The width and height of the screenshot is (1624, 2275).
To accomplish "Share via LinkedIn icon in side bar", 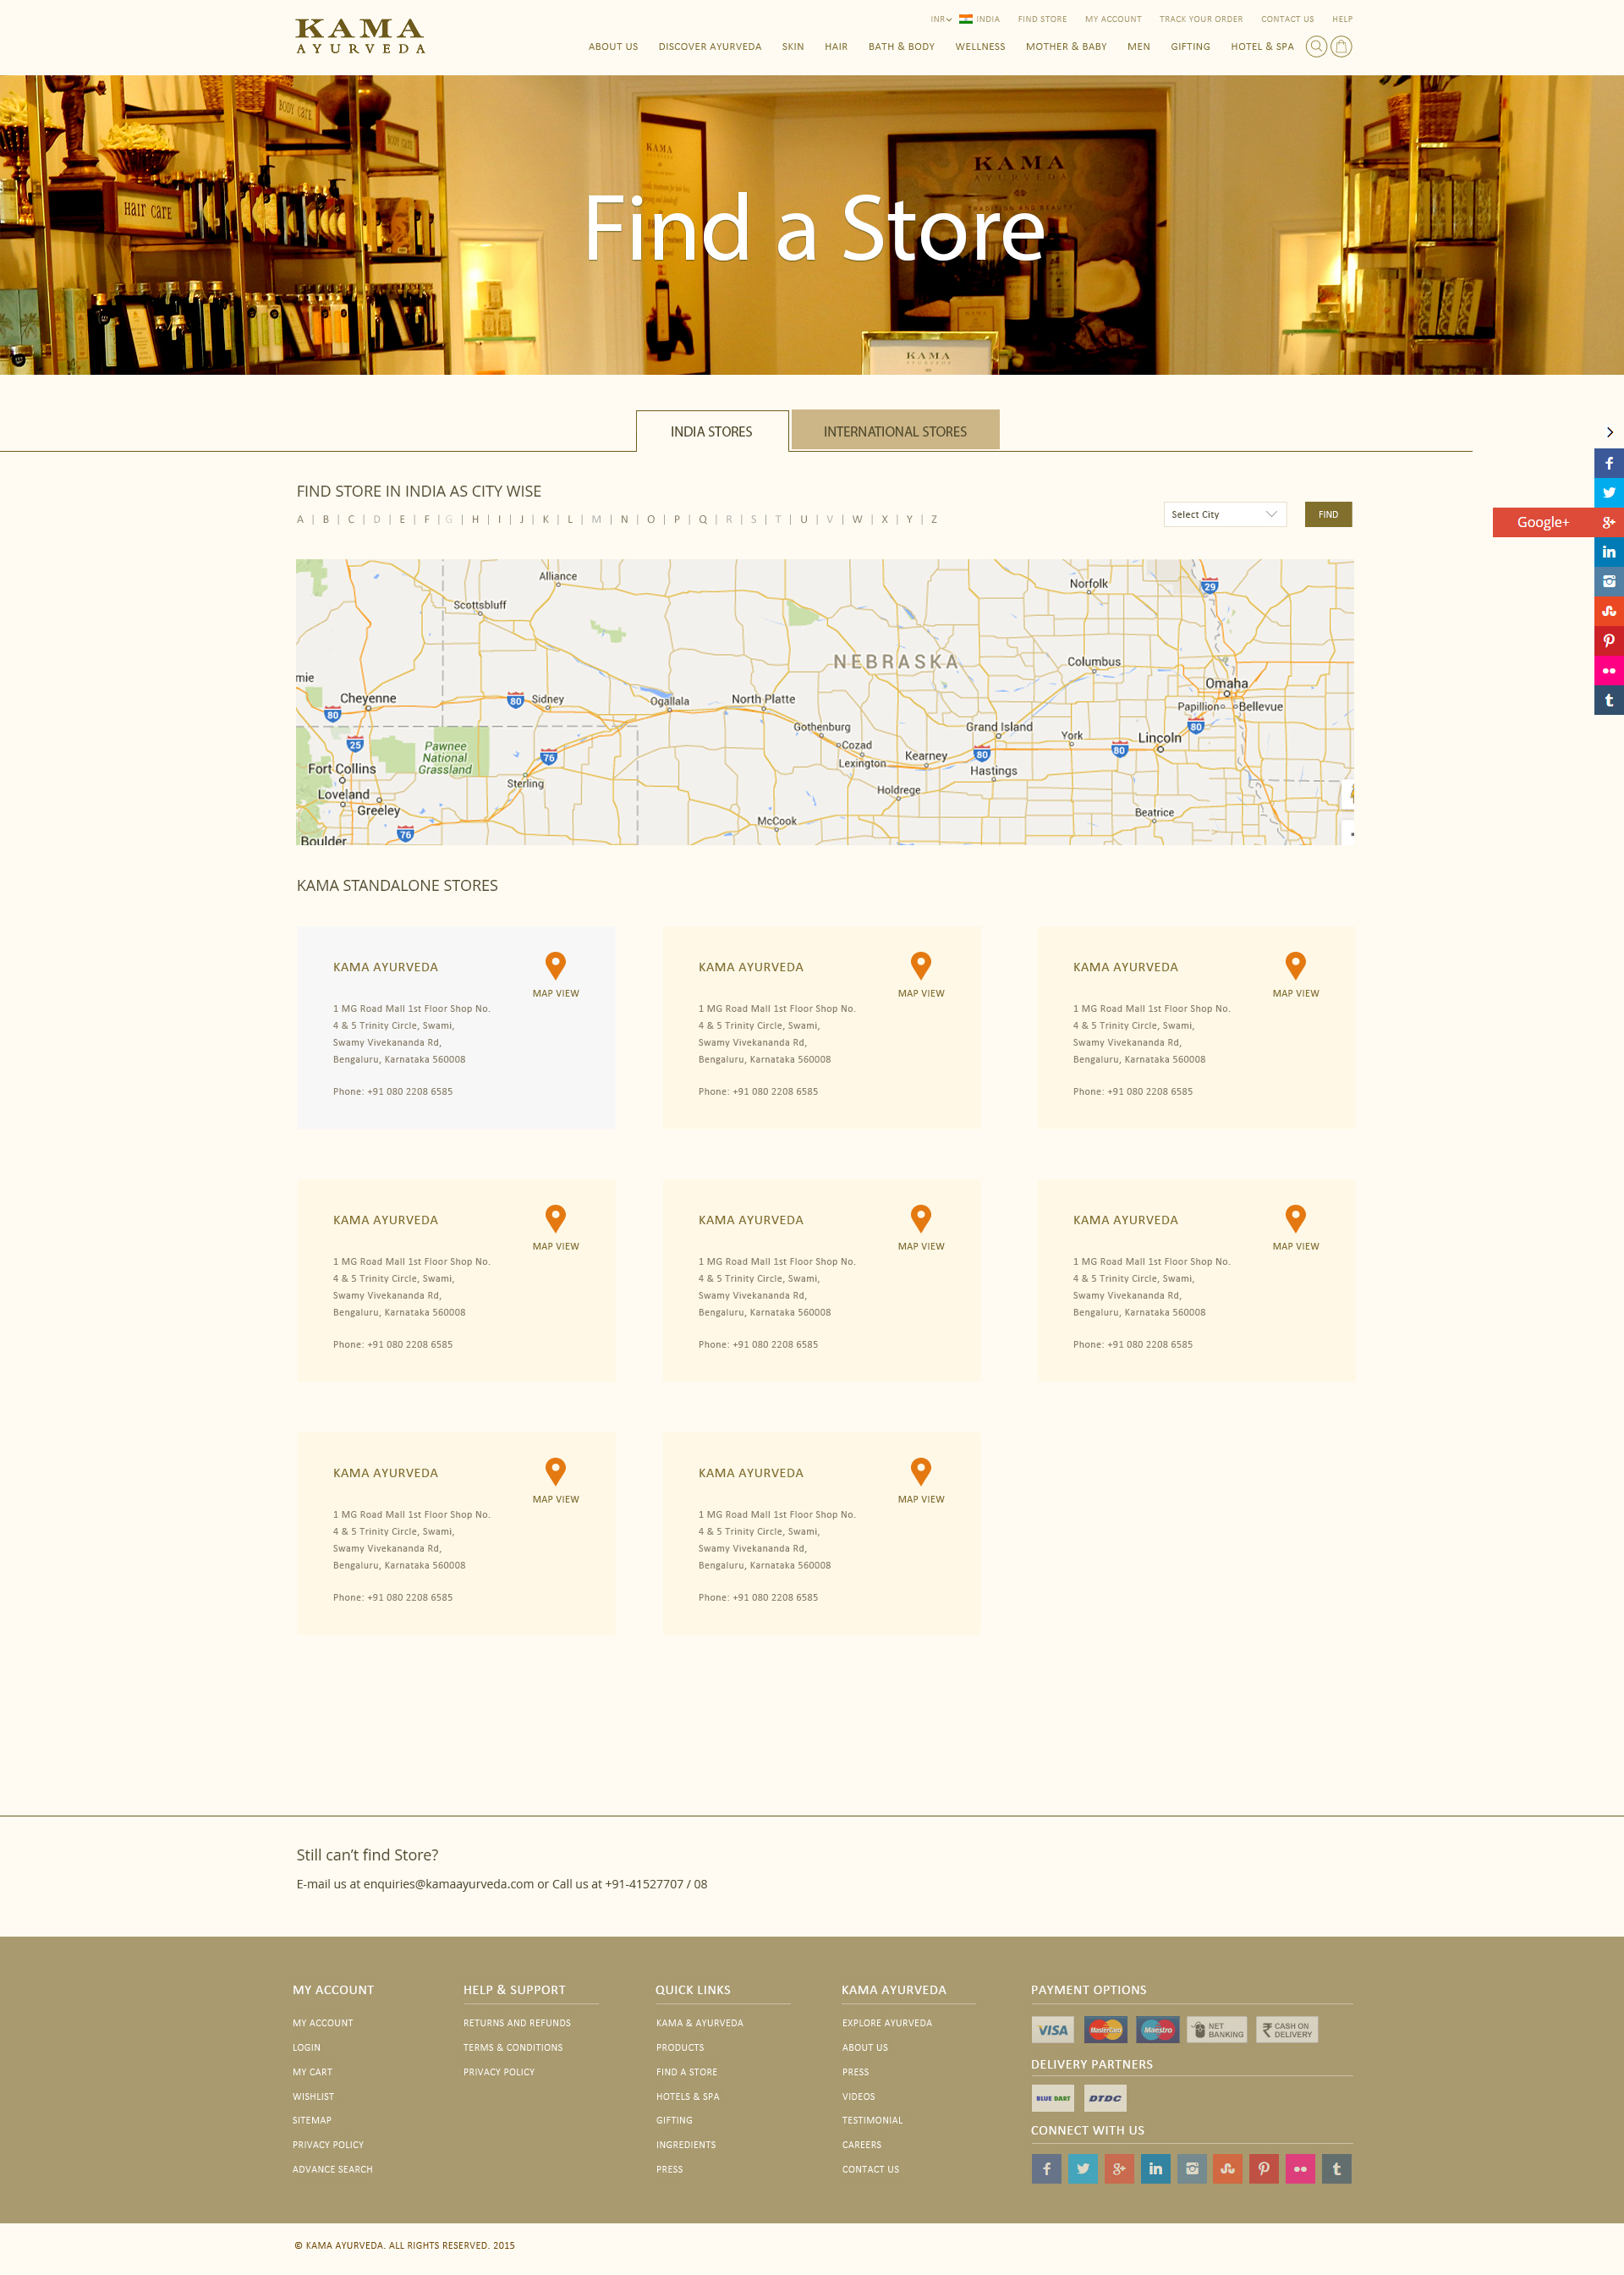I will coord(1609,552).
